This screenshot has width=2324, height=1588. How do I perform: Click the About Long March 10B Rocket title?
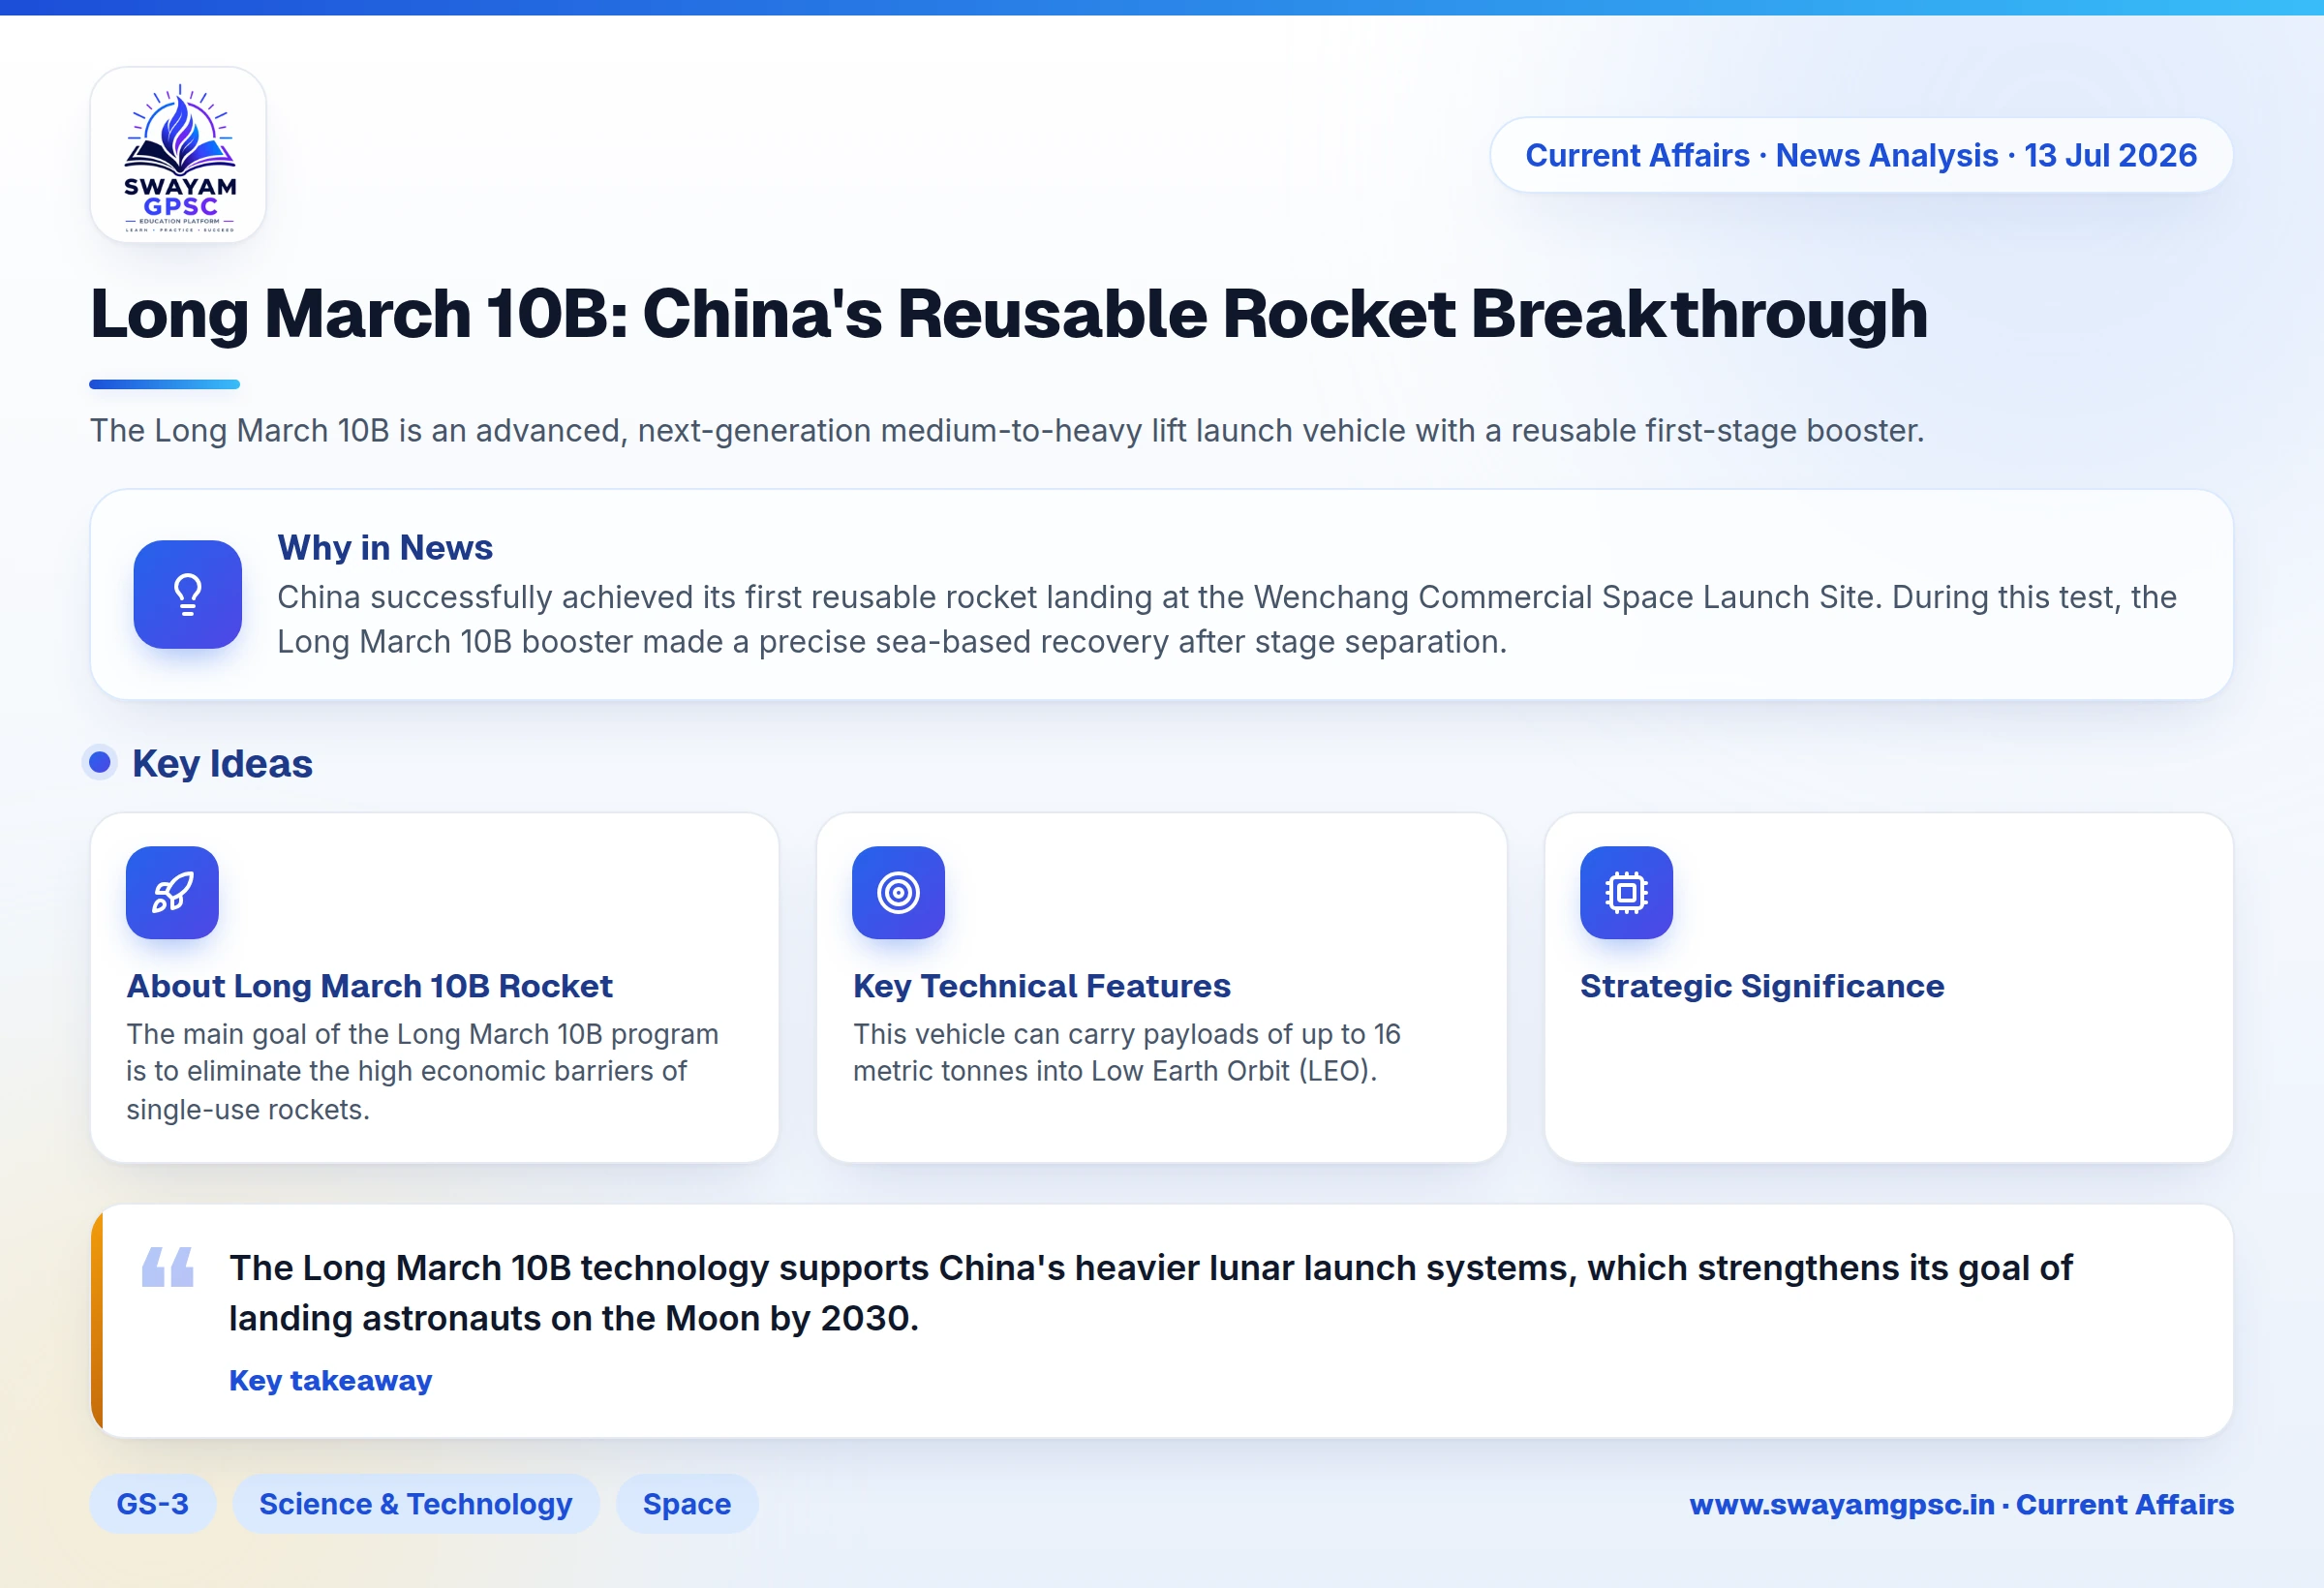[x=369, y=986]
